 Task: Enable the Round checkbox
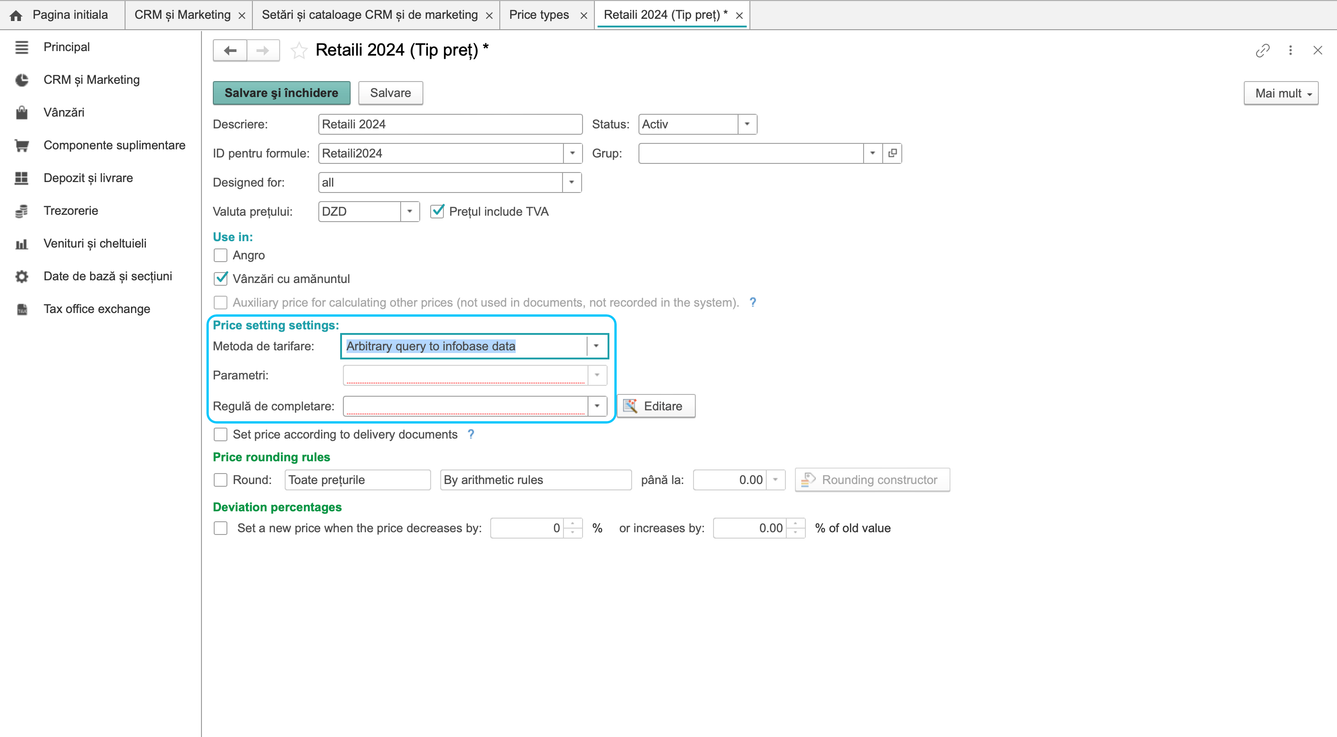tap(220, 480)
